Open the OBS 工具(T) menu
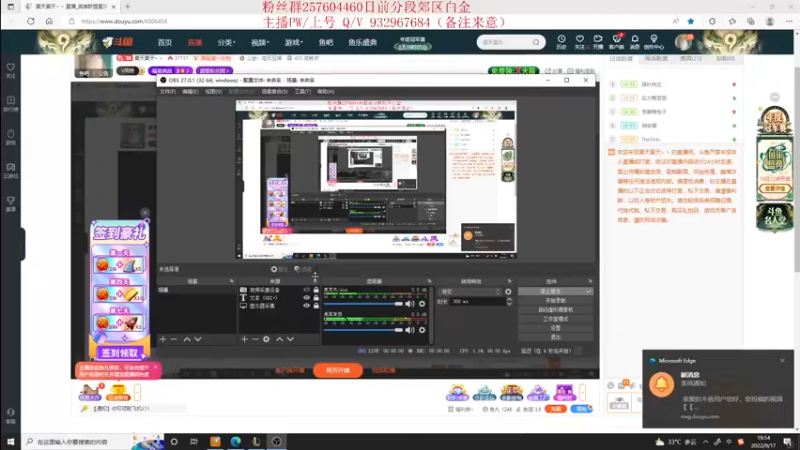The width and height of the screenshot is (800, 450). 303,92
